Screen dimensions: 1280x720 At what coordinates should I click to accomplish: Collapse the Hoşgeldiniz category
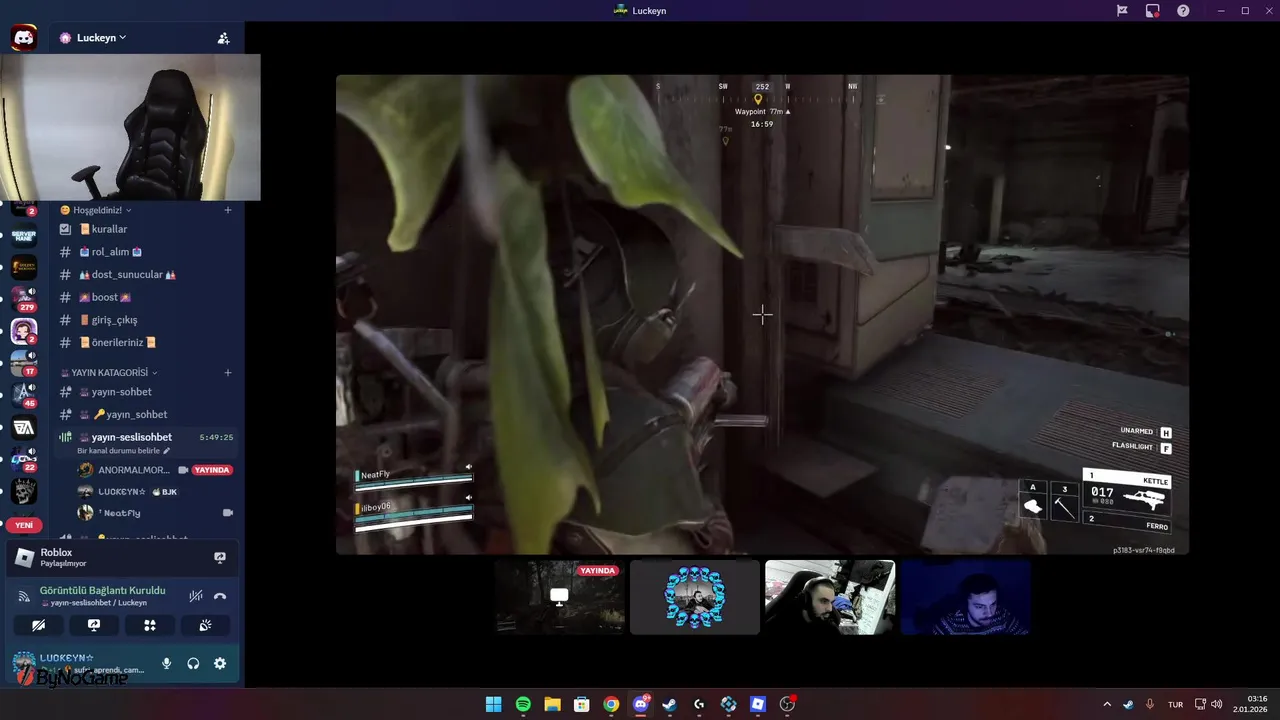(96, 210)
